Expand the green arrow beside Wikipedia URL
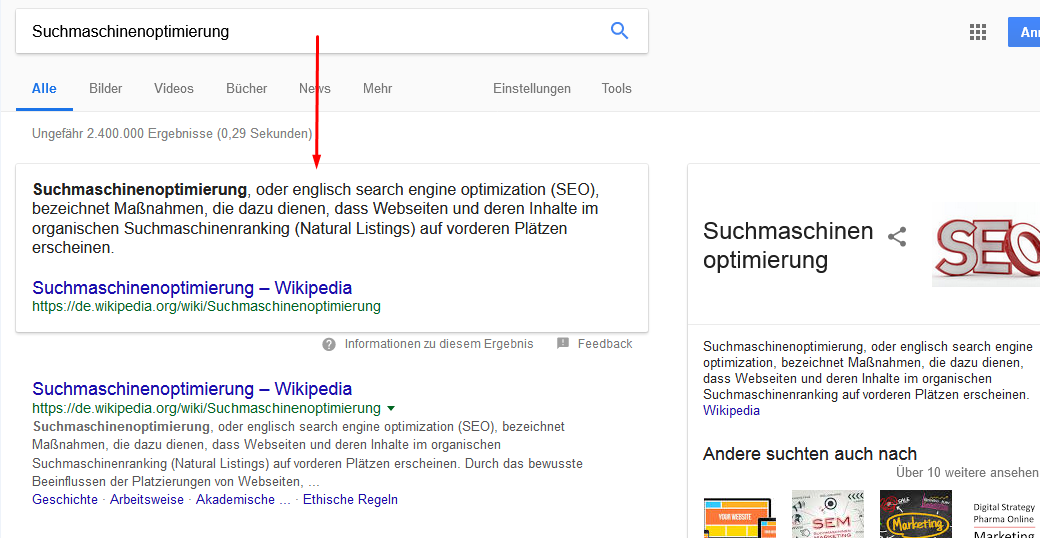The image size is (1040, 538). pyautogui.click(x=391, y=408)
